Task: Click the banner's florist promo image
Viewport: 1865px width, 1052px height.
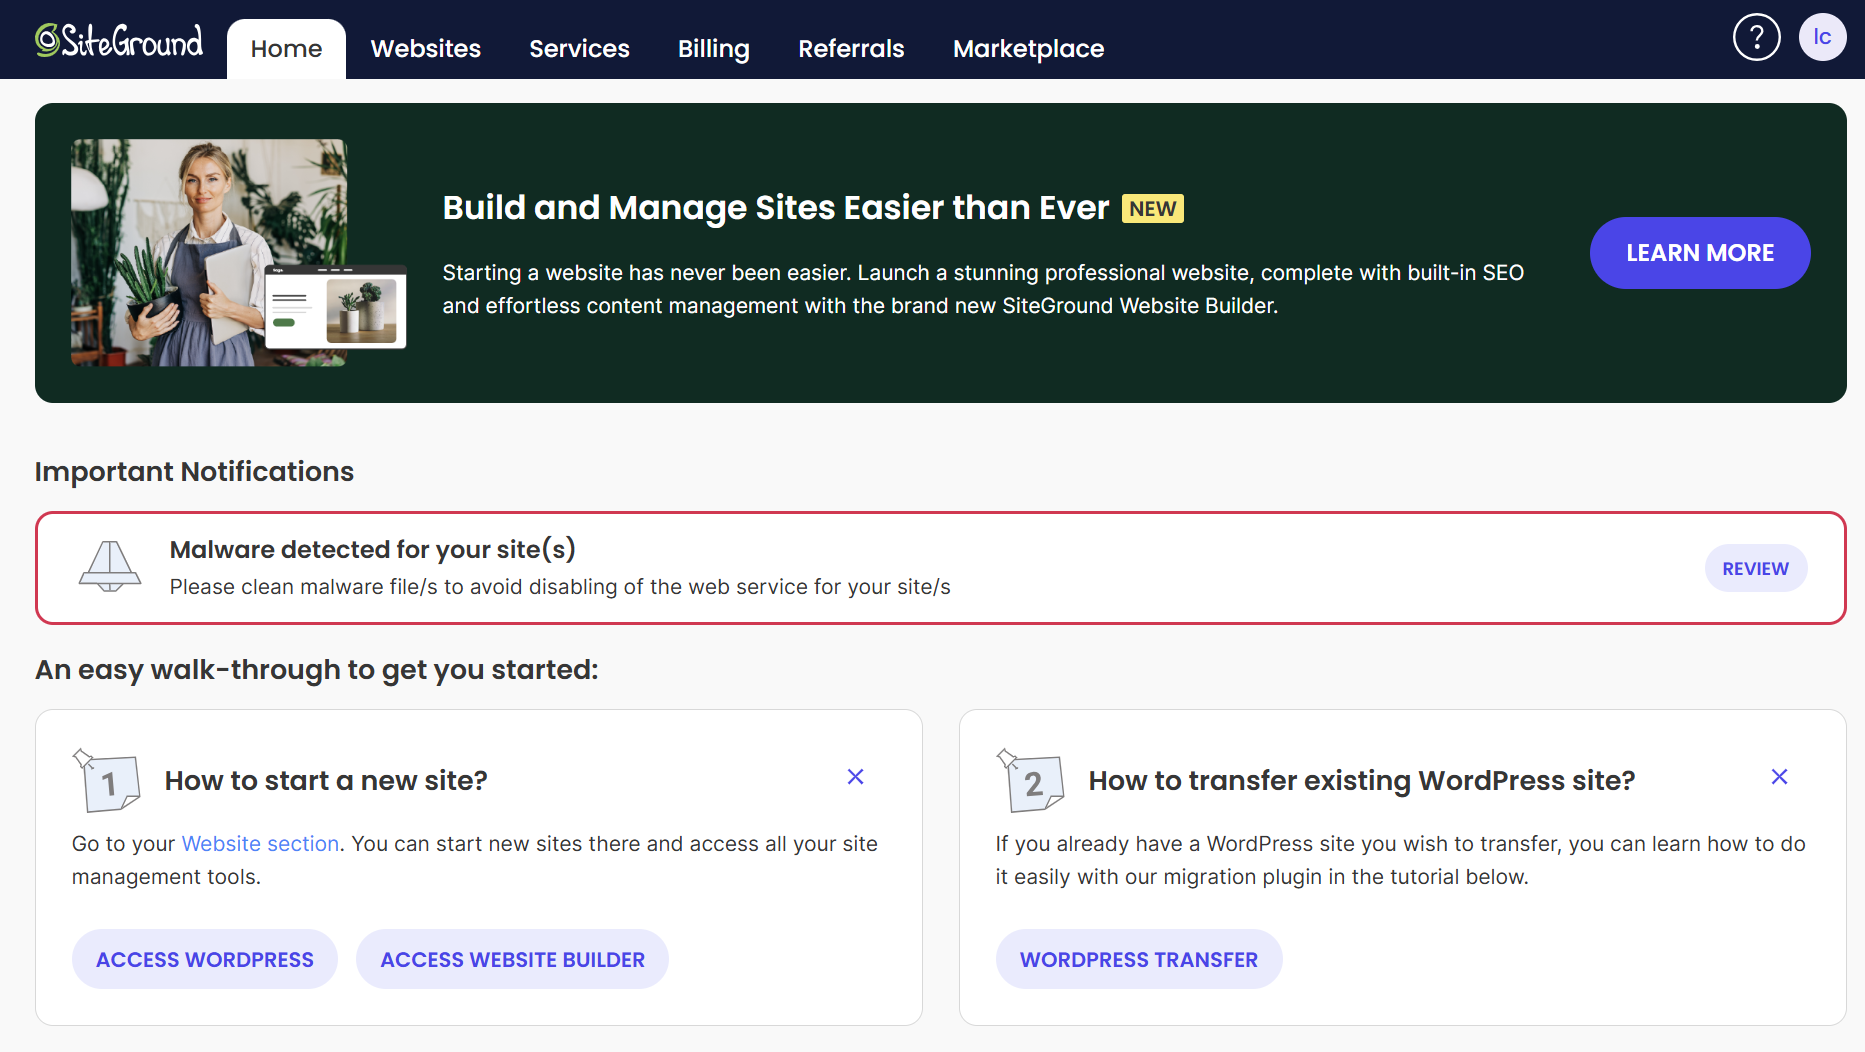Action: click(x=238, y=252)
